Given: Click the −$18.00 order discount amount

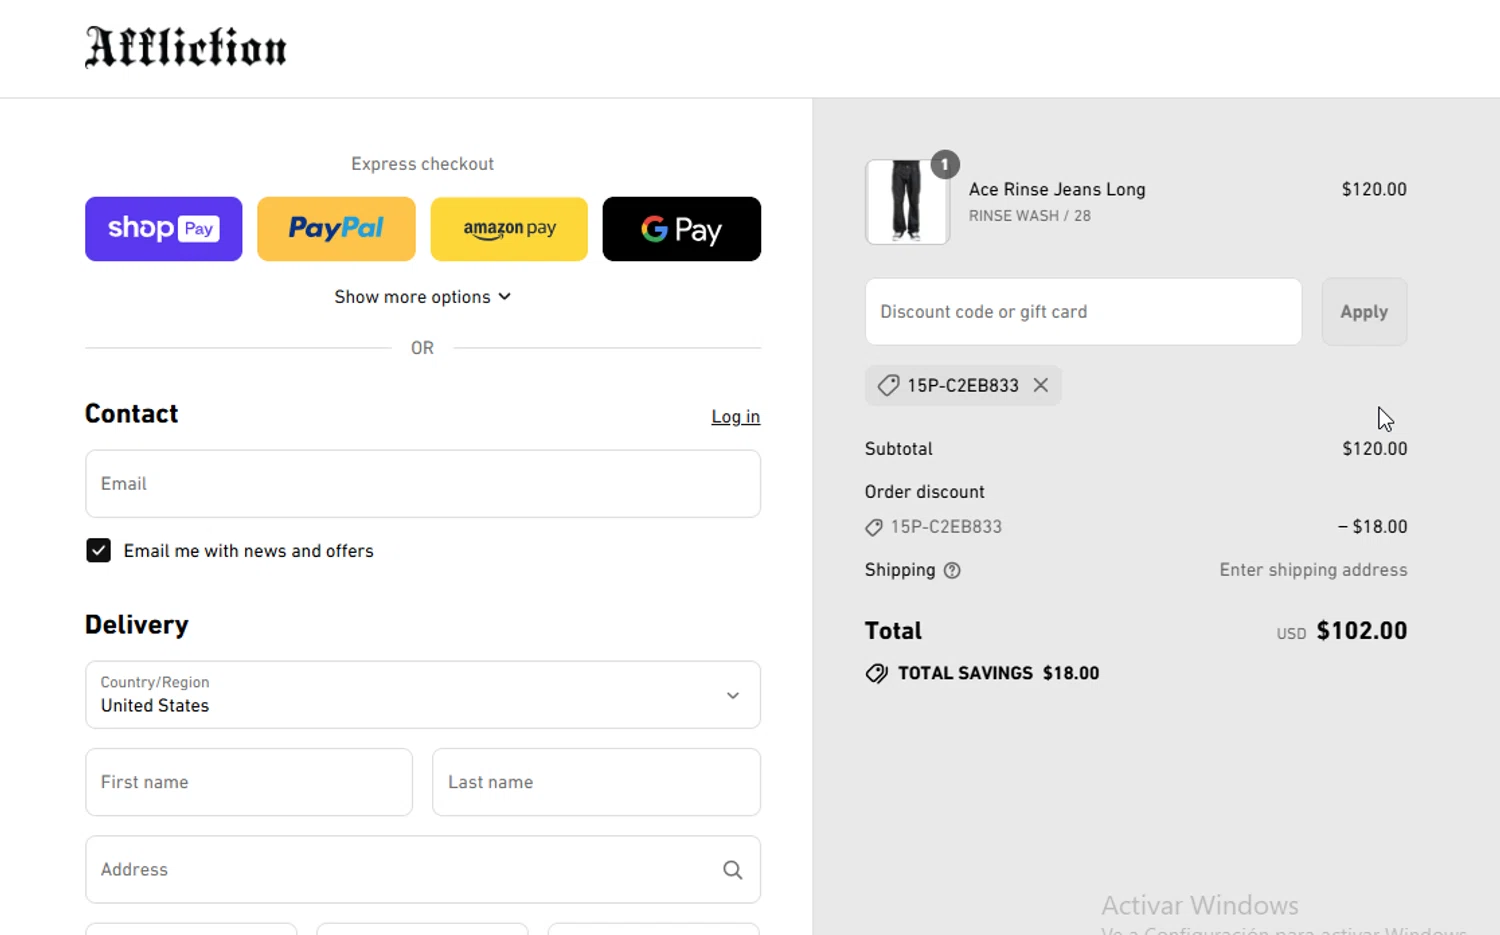Looking at the screenshot, I should tap(1373, 527).
